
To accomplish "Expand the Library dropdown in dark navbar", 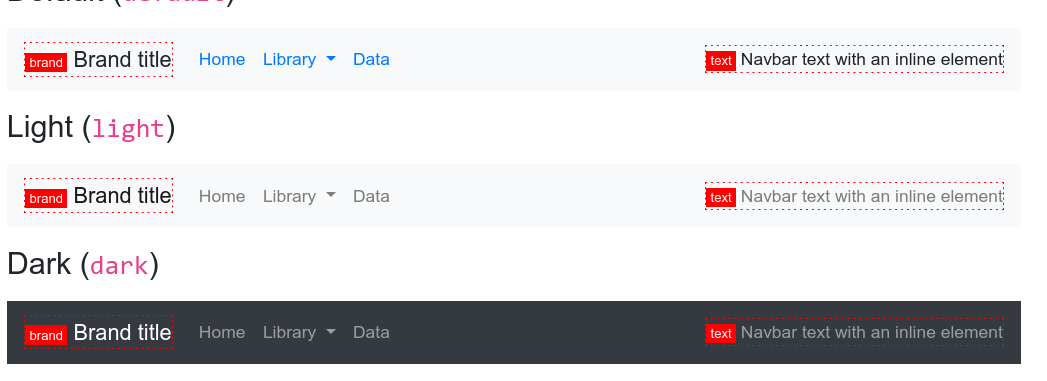I will pos(299,332).
